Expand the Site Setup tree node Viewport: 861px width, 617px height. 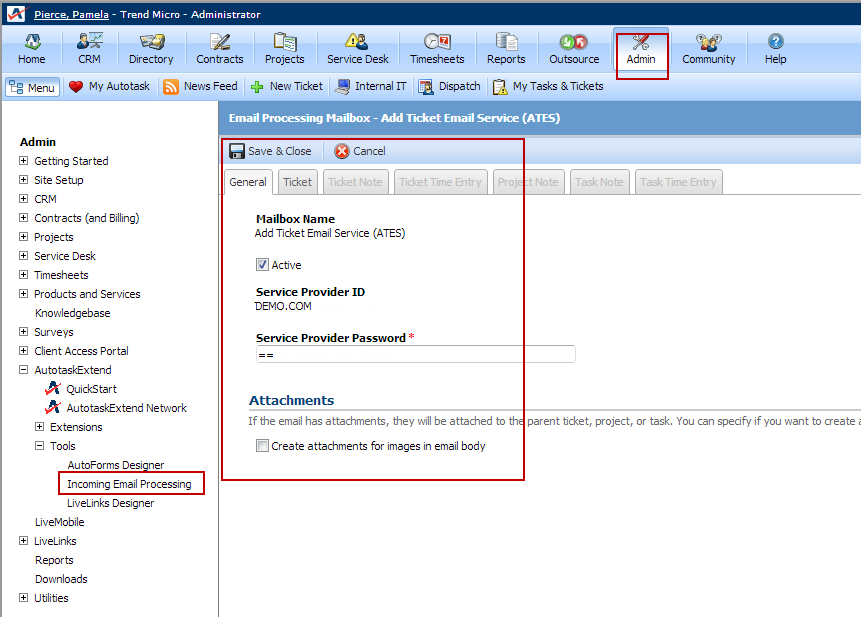(24, 180)
